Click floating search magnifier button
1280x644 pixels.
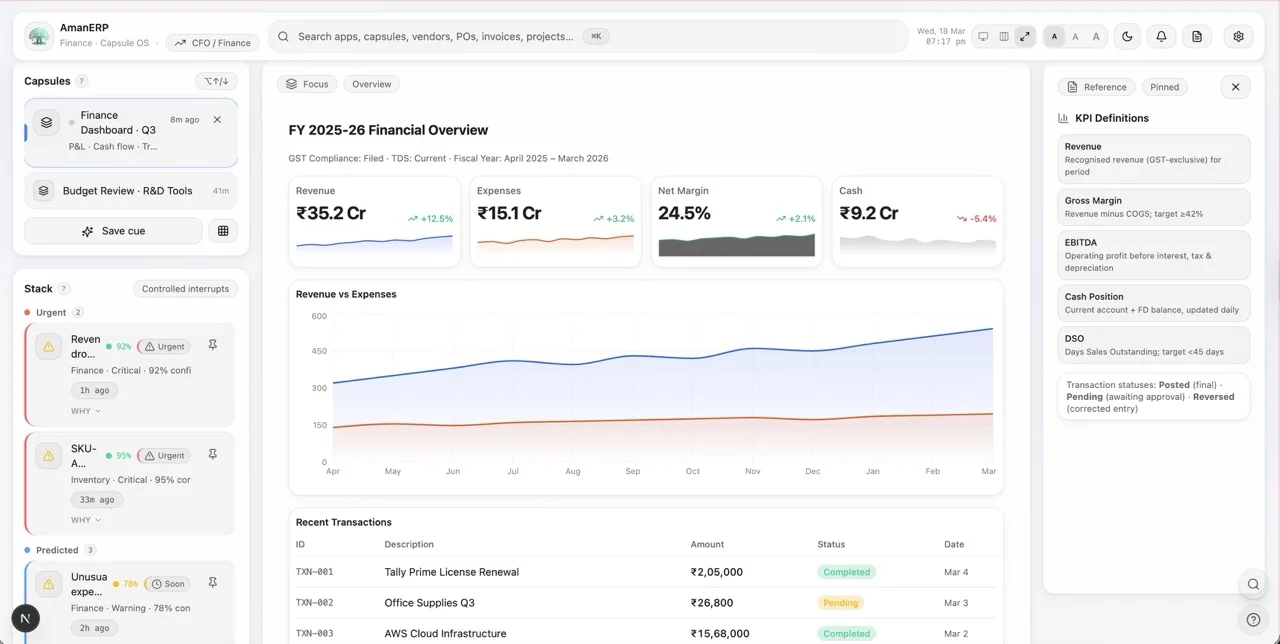(1252, 584)
